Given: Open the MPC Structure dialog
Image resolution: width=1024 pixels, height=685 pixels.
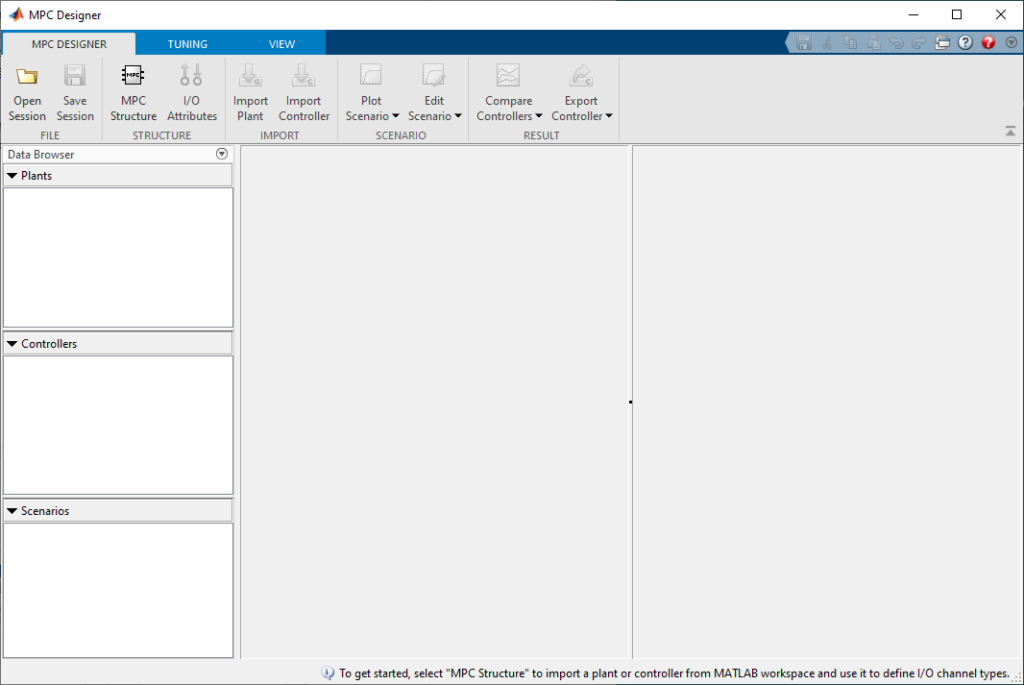Looking at the screenshot, I should click(x=133, y=77).
